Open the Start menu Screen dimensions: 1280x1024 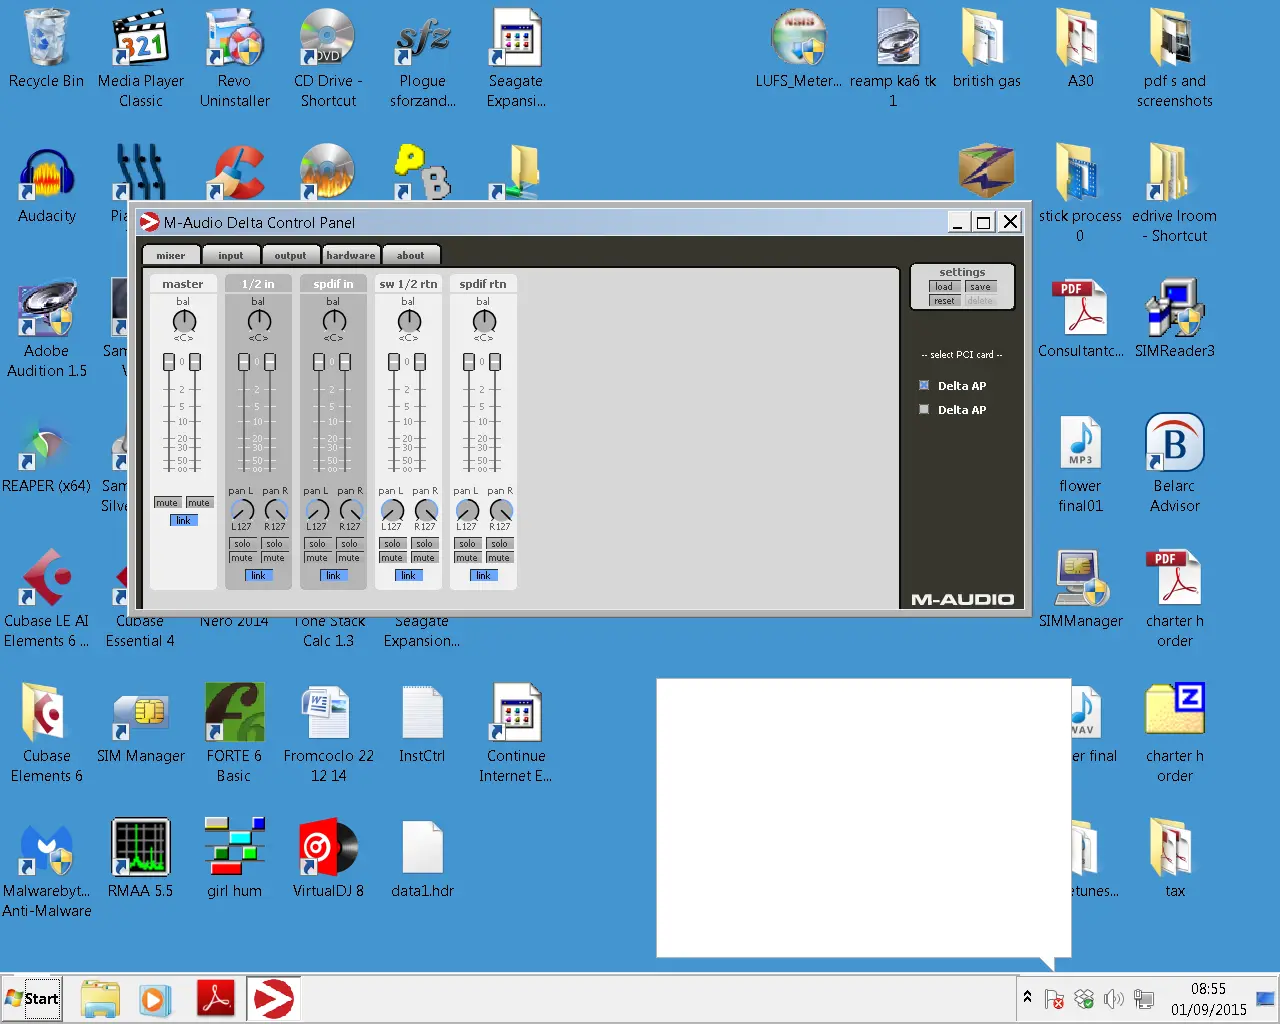click(32, 999)
